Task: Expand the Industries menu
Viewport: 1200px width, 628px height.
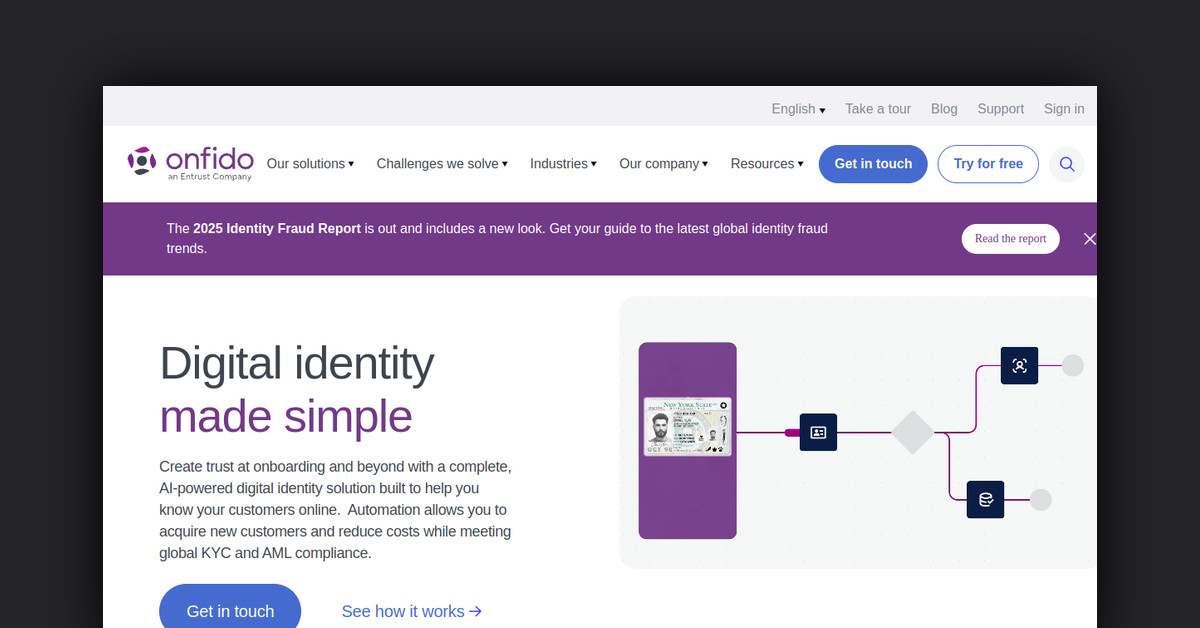Action: coord(563,164)
